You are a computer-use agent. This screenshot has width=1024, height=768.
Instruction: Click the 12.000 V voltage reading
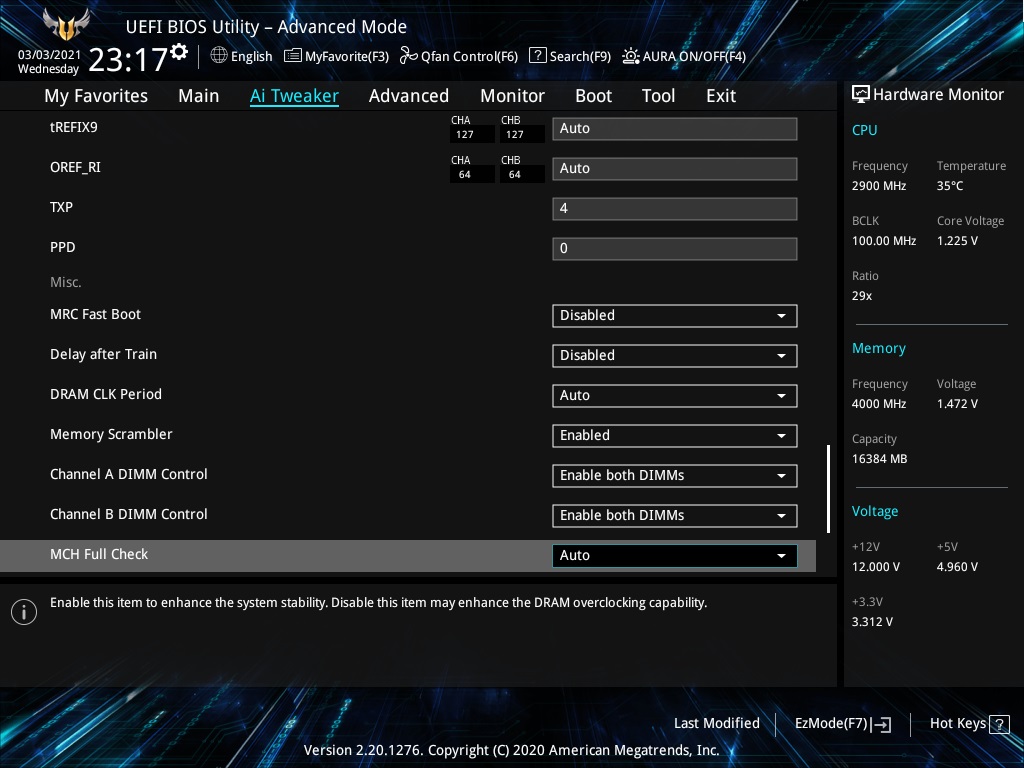click(876, 567)
